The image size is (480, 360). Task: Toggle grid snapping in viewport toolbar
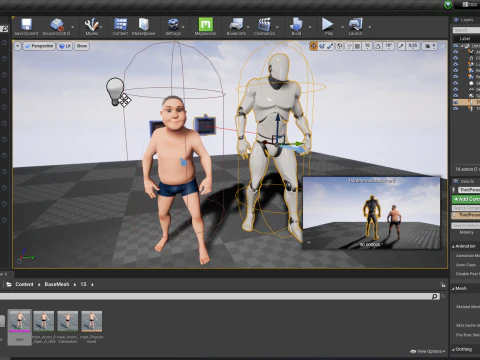(x=357, y=46)
